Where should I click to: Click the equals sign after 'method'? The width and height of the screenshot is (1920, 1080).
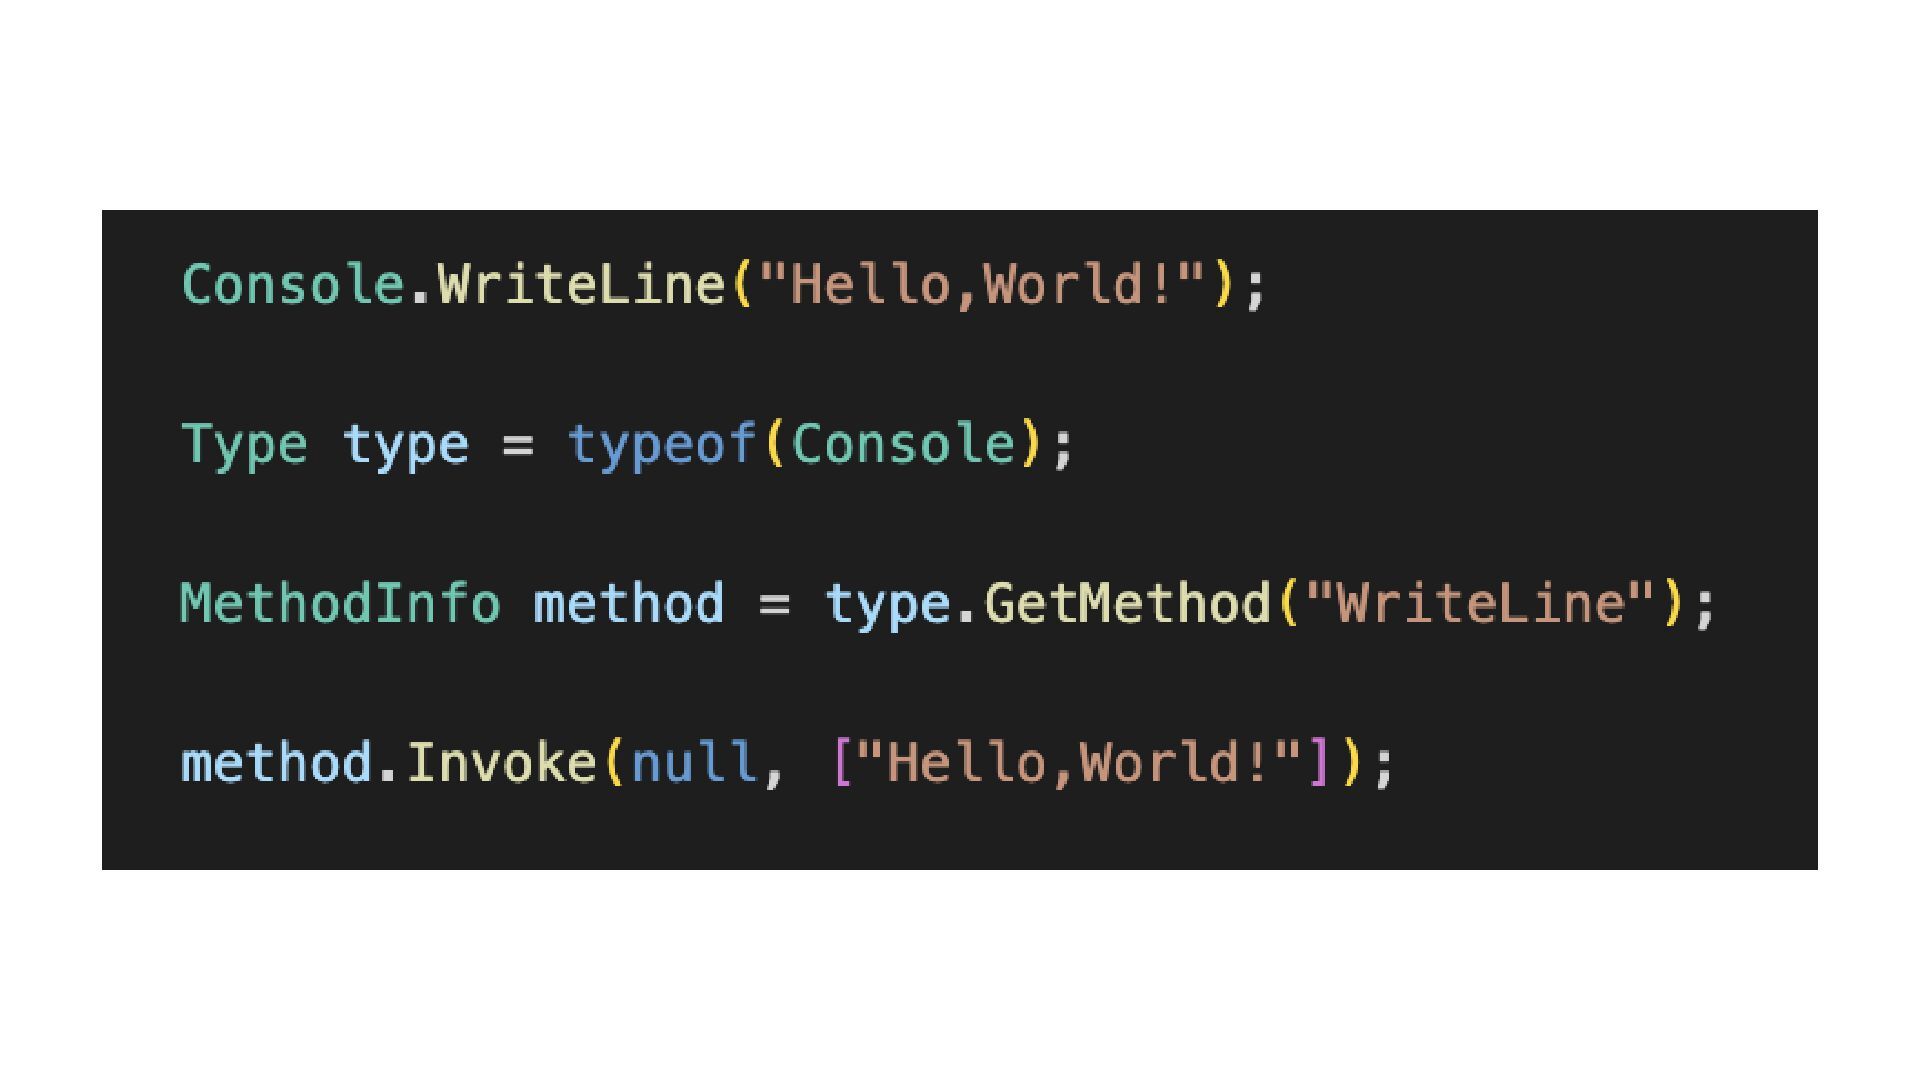pos(774,605)
